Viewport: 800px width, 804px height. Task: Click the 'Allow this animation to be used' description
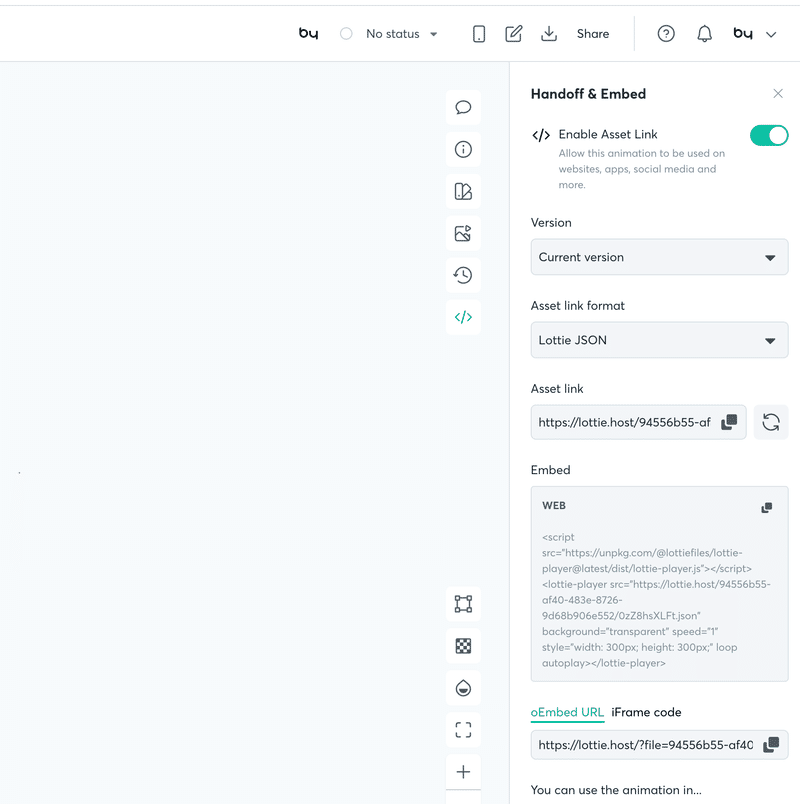[x=642, y=169]
